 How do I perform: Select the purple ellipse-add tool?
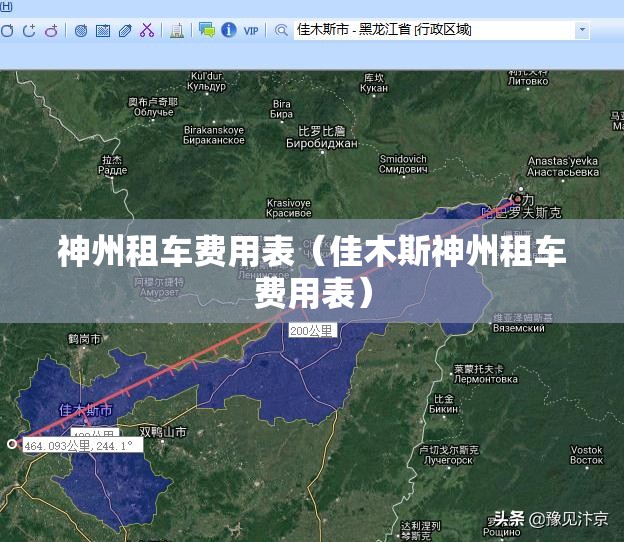point(51,31)
